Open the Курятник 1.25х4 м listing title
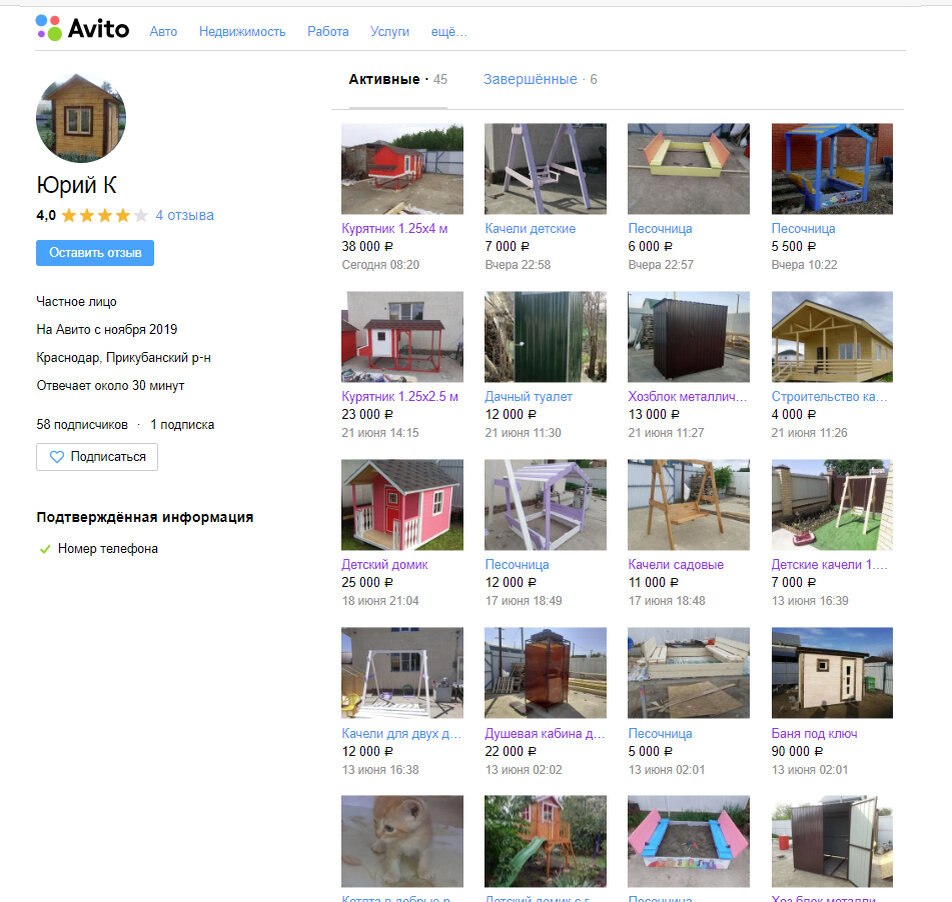 coord(395,229)
